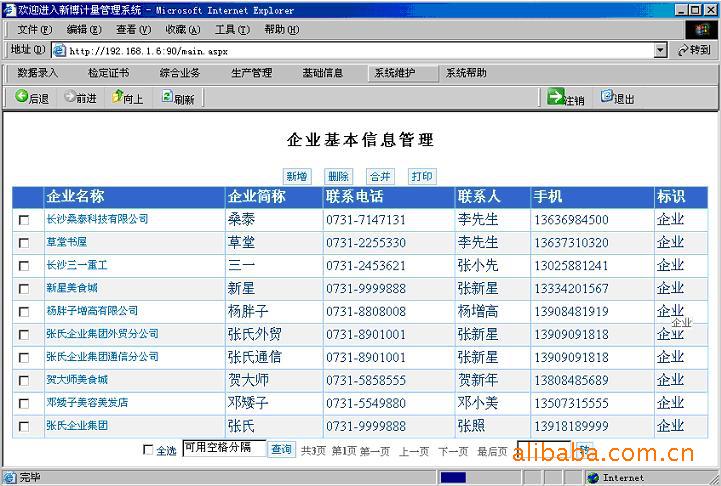Click the 前进 (Forward) toolbar icon
This screenshot has width=721, height=486.
tap(70, 97)
